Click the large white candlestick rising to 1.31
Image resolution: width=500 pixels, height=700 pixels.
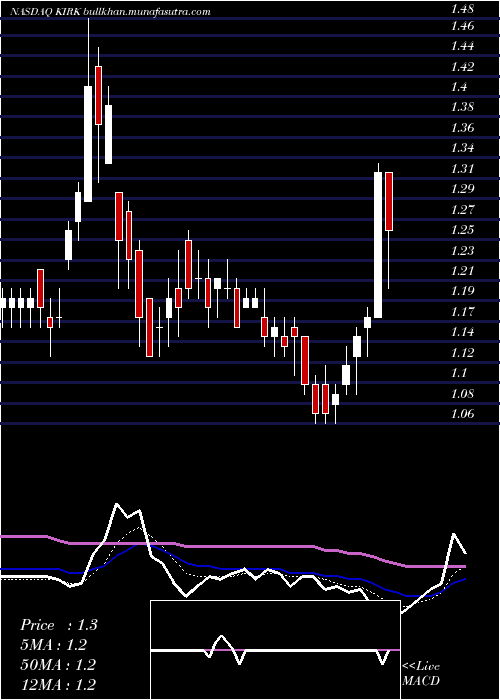(x=378, y=245)
